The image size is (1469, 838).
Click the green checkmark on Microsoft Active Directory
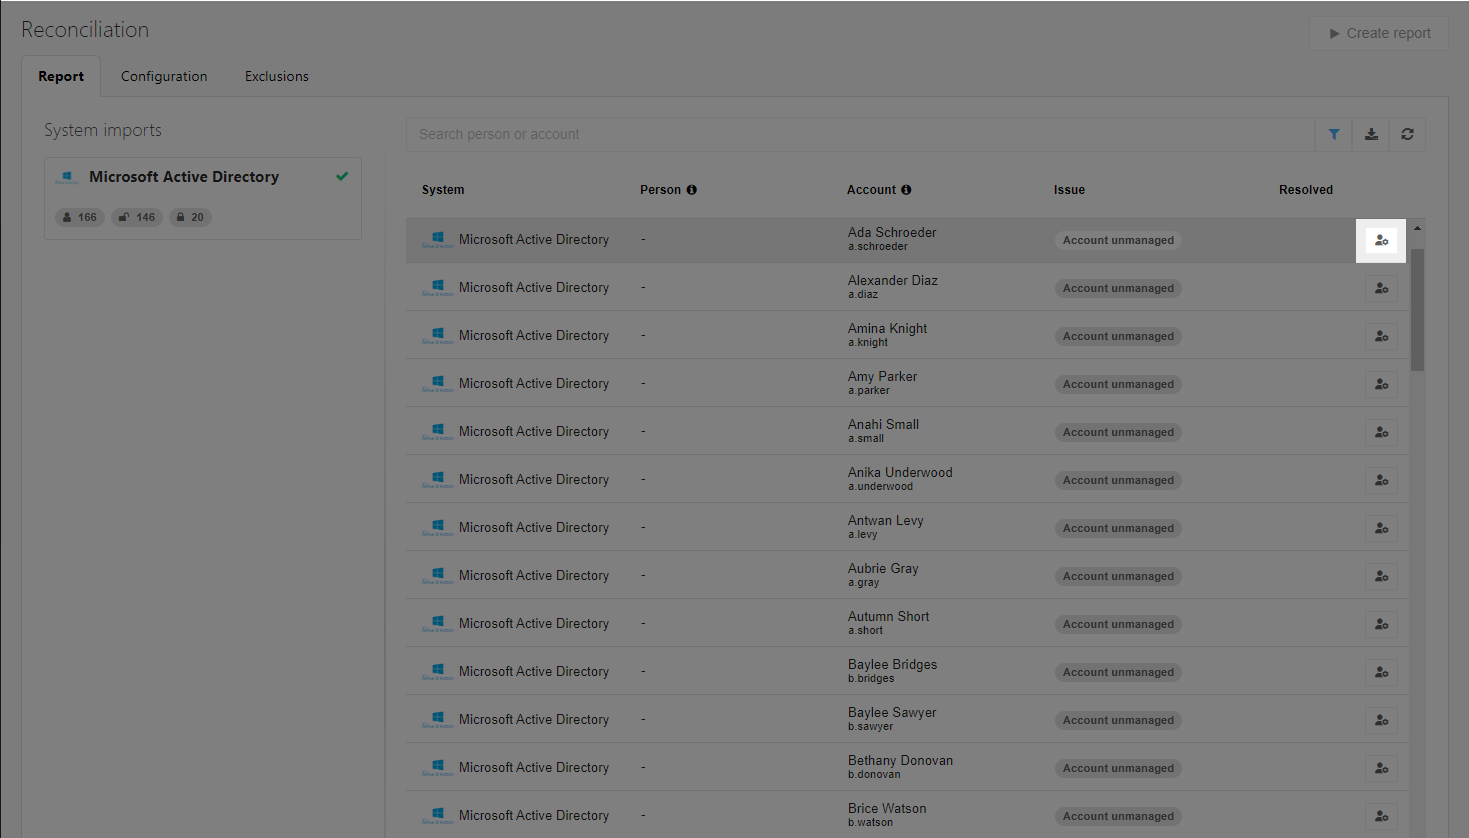pos(342,176)
